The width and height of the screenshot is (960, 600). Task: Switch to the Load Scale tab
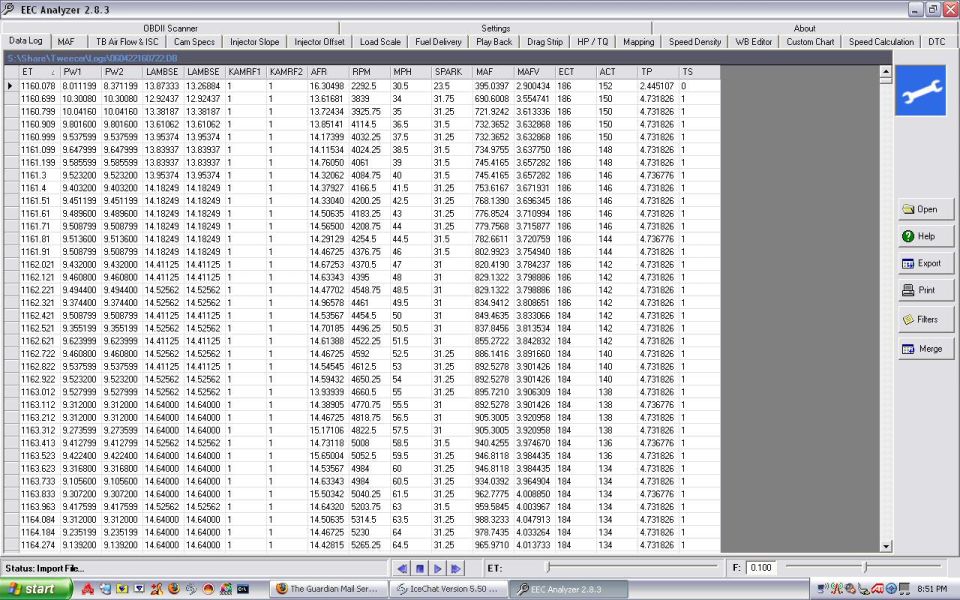pyautogui.click(x=380, y=42)
